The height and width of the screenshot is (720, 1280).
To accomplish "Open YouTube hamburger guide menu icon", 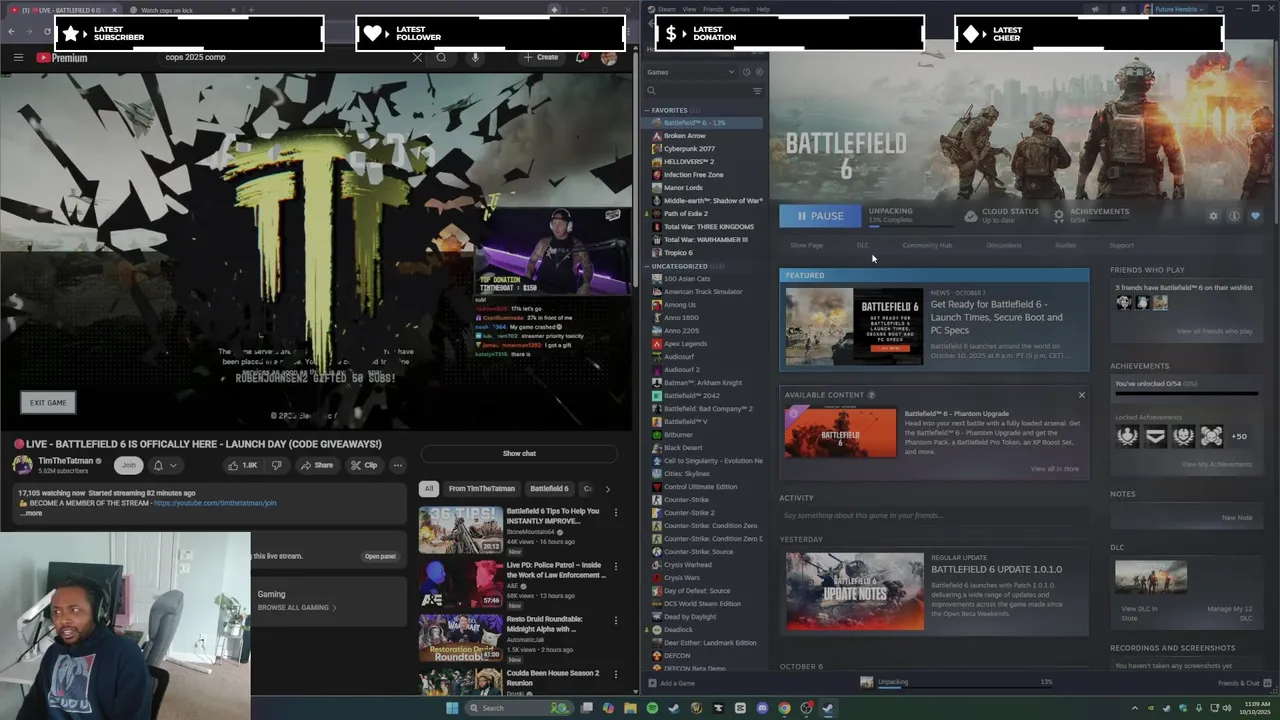I will point(18,57).
